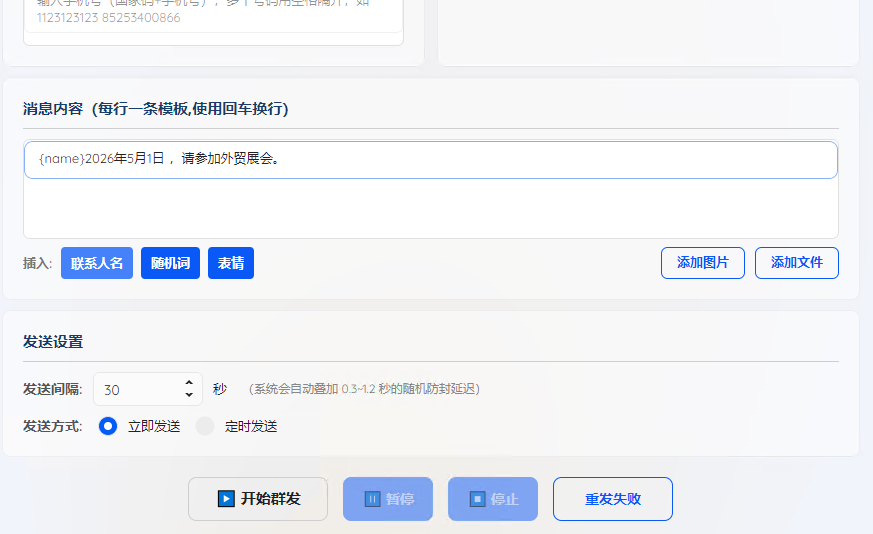The height and width of the screenshot is (534, 873).
Task: Choose the 定时发送 radio option
Action: pos(205,426)
